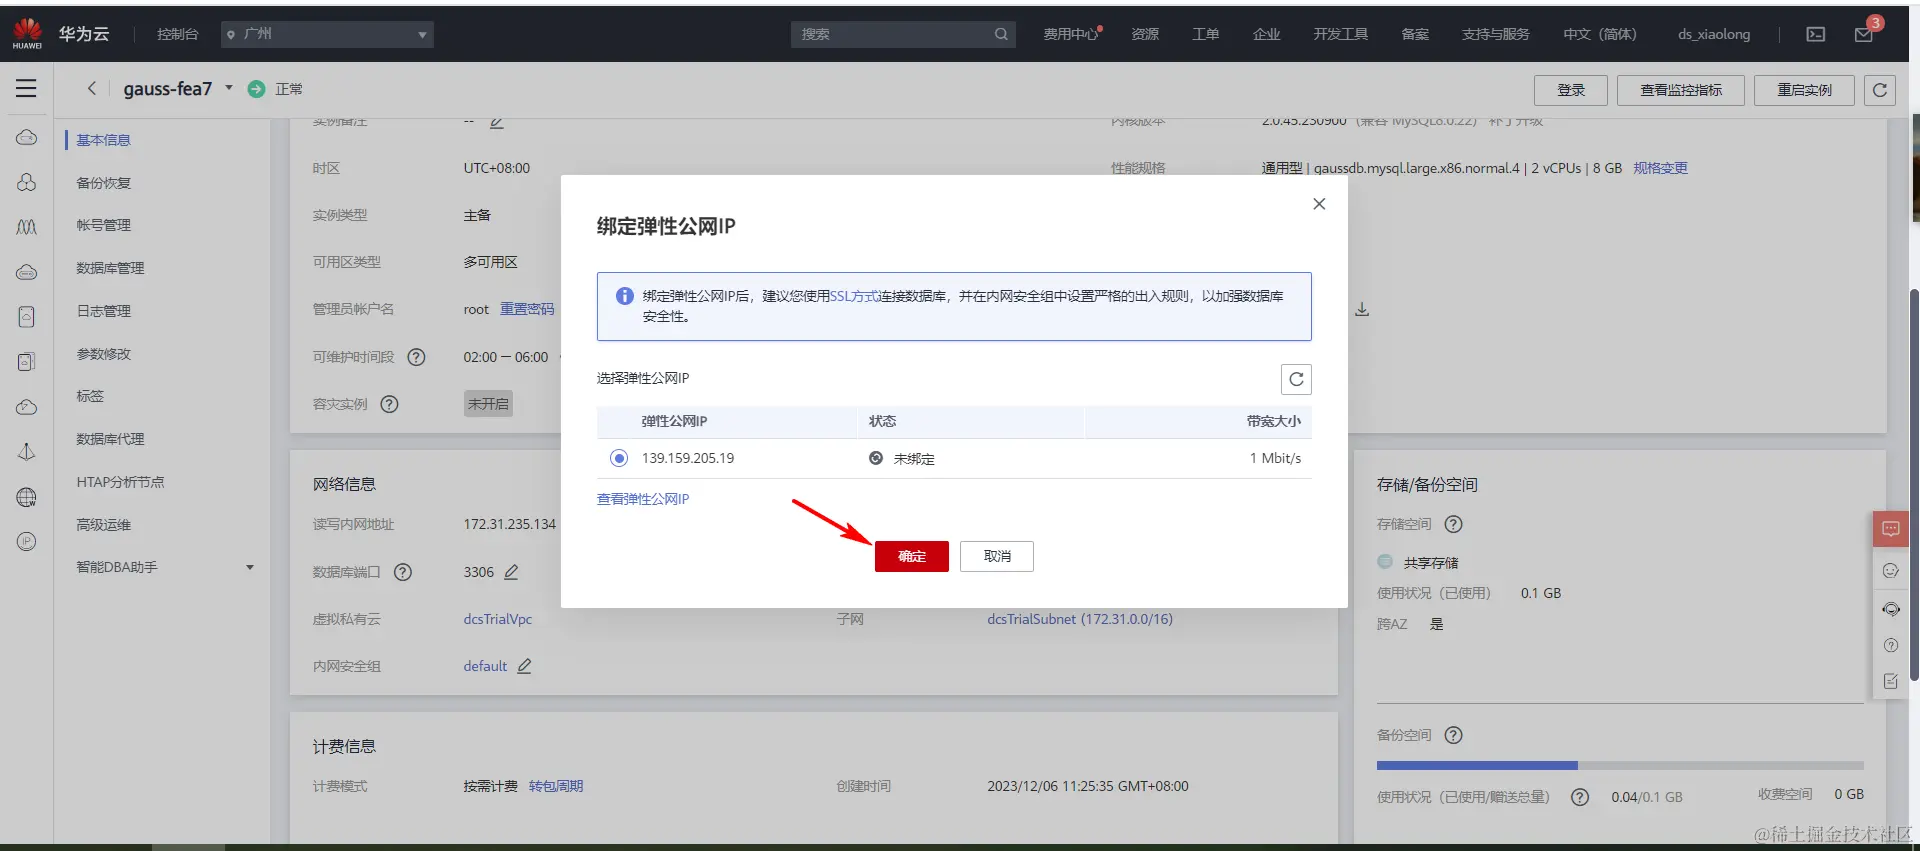The image size is (1920, 851).
Task: Open the Guangzhou region dropdown
Action: 327,34
